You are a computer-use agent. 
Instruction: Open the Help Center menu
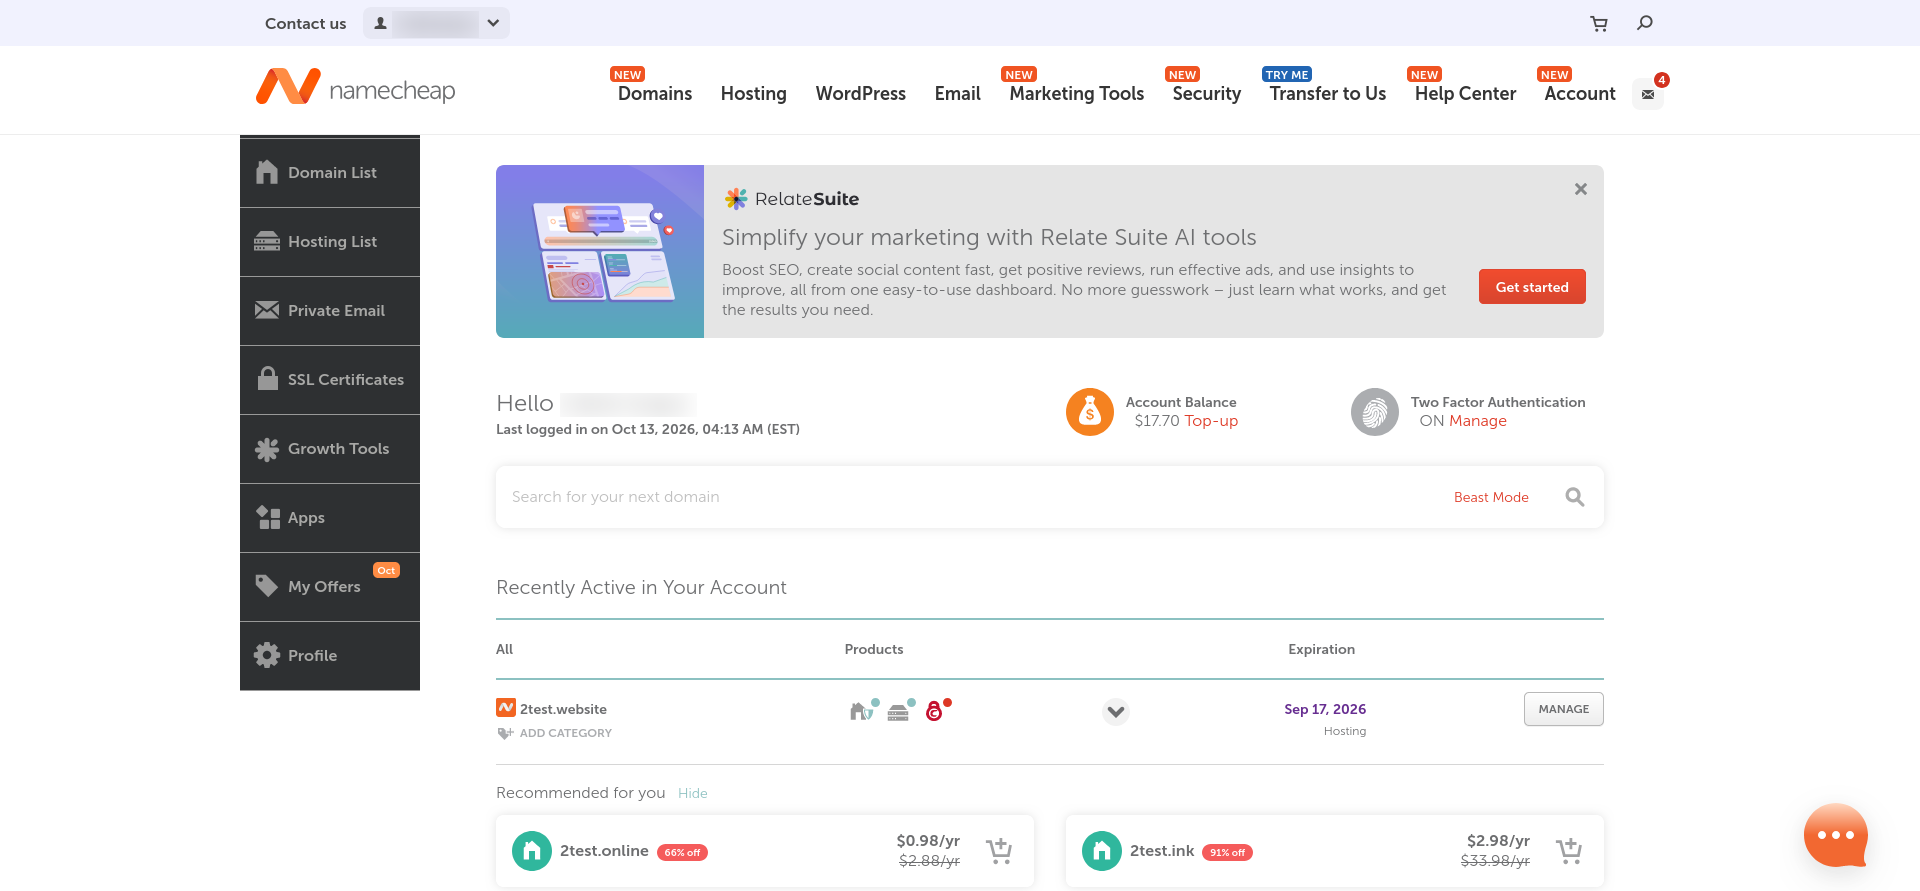(1466, 93)
